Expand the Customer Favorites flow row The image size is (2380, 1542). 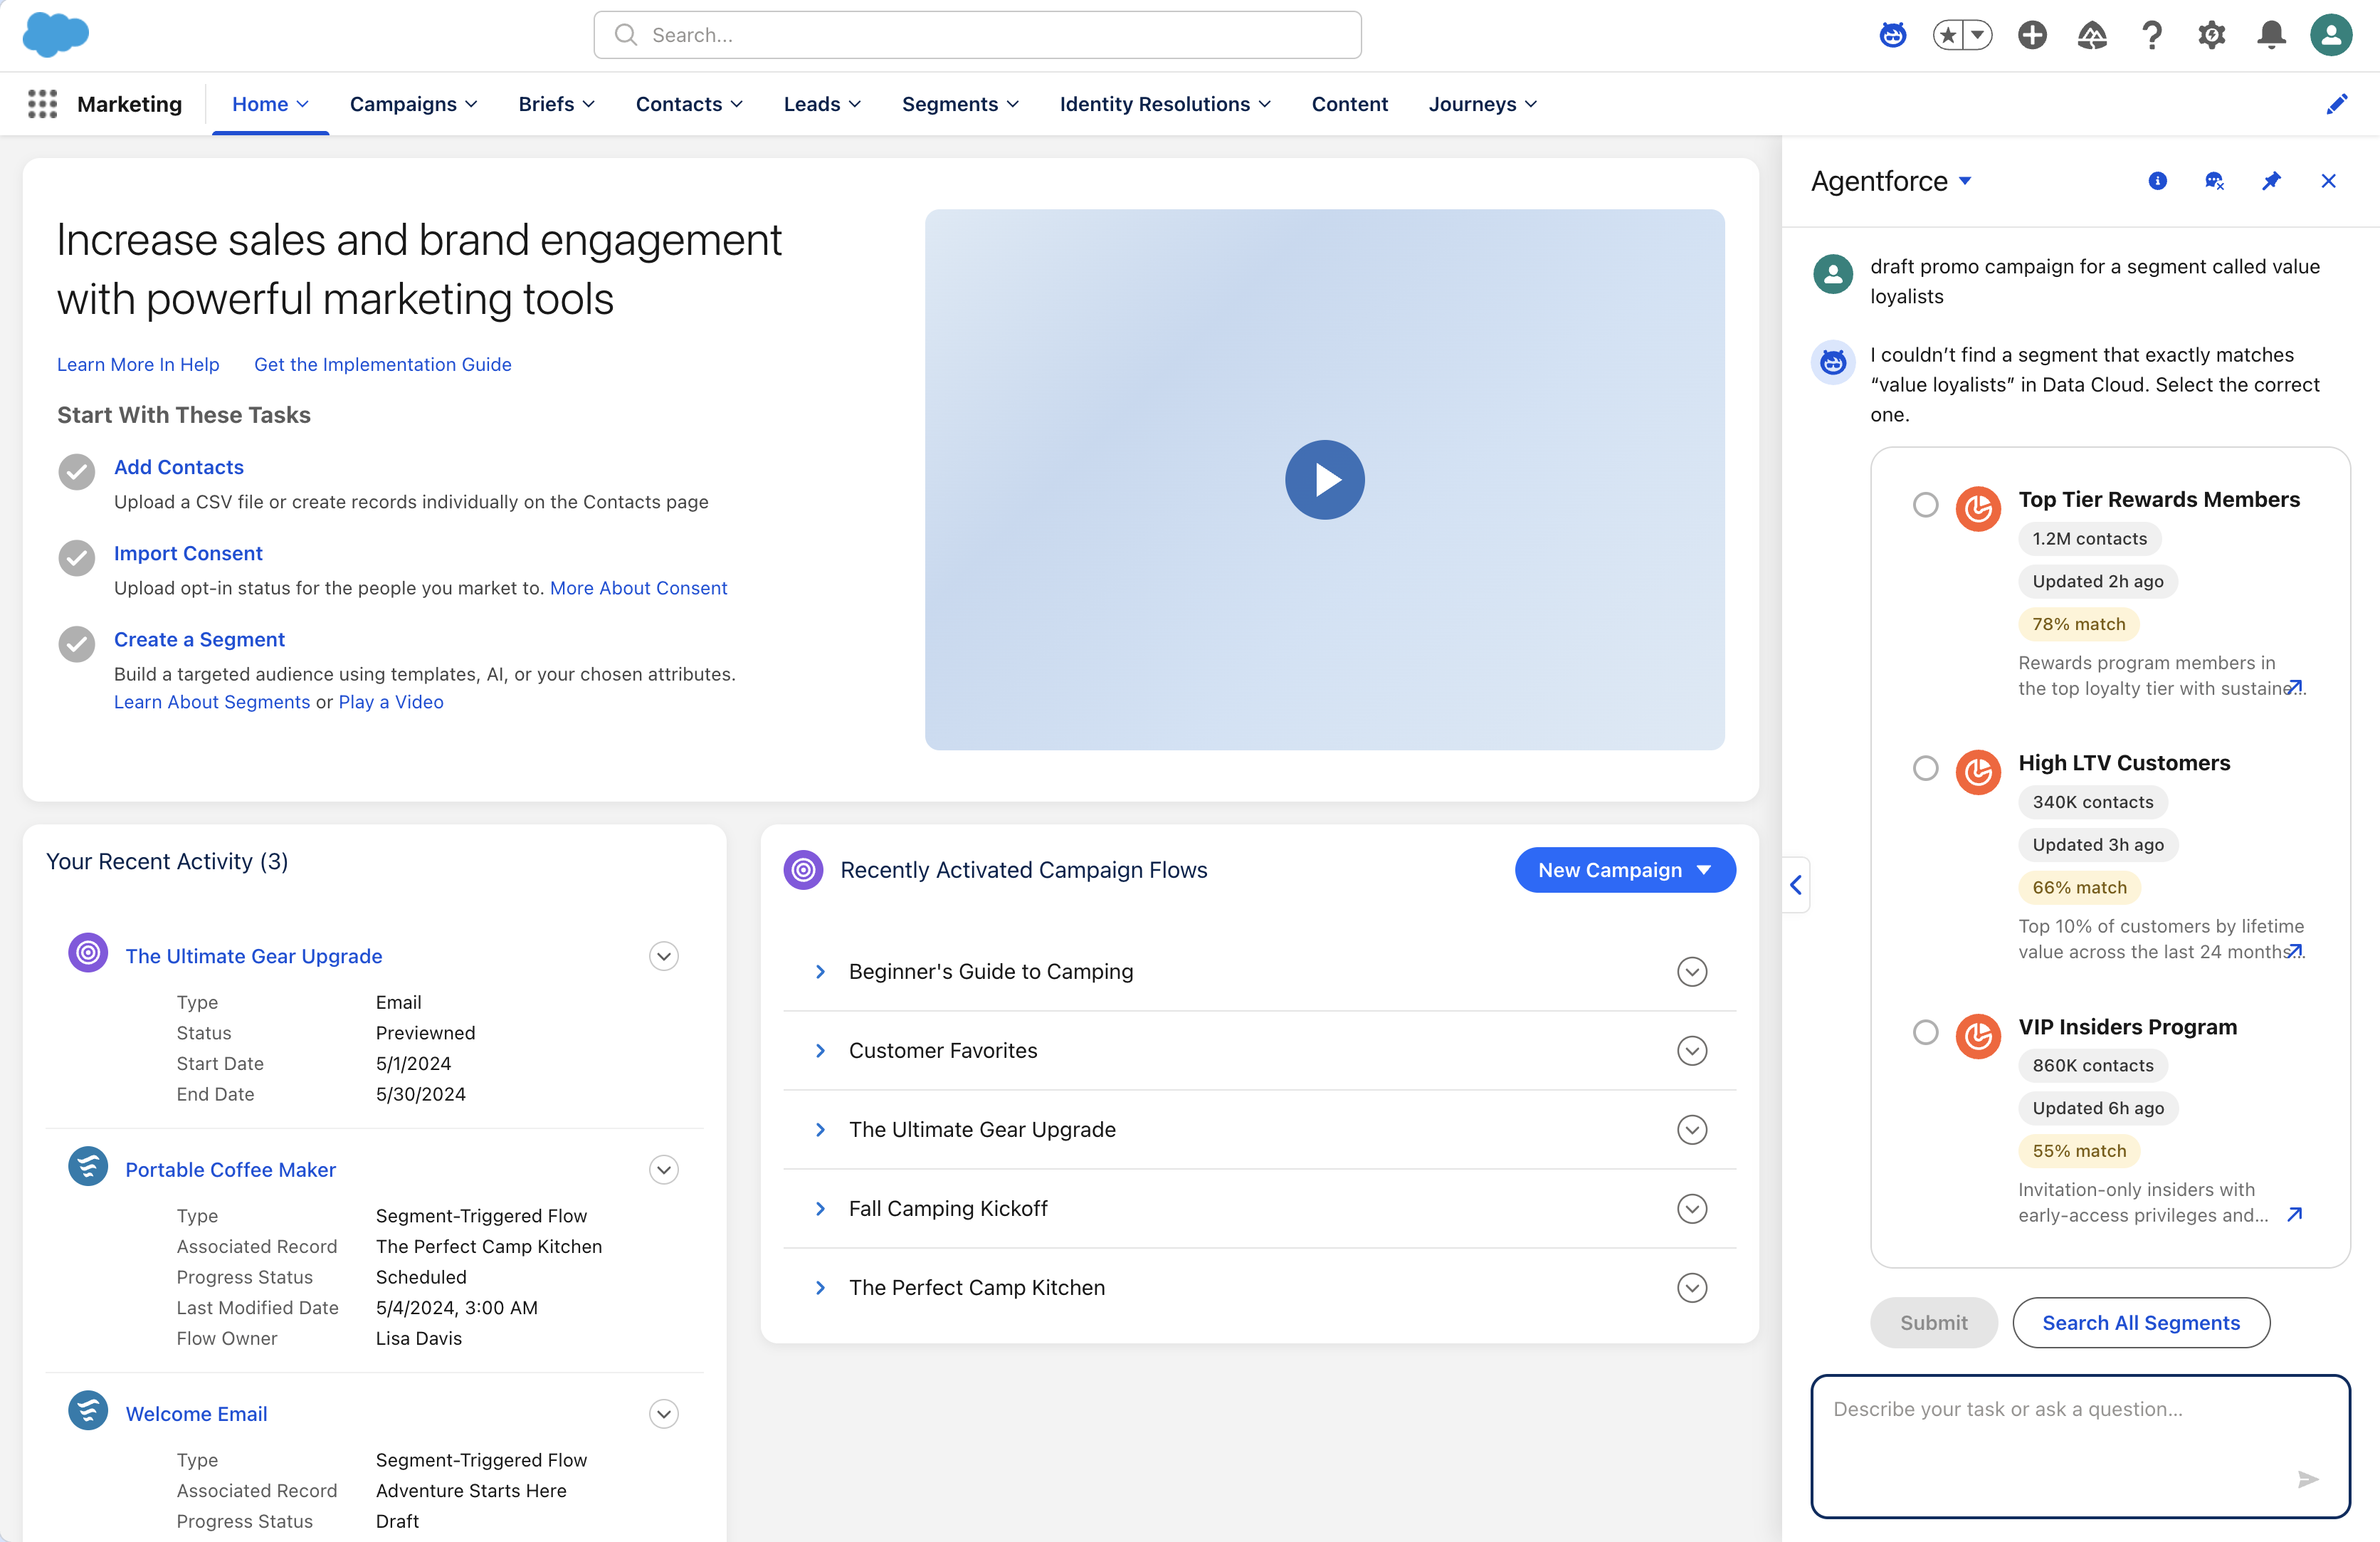click(820, 1050)
